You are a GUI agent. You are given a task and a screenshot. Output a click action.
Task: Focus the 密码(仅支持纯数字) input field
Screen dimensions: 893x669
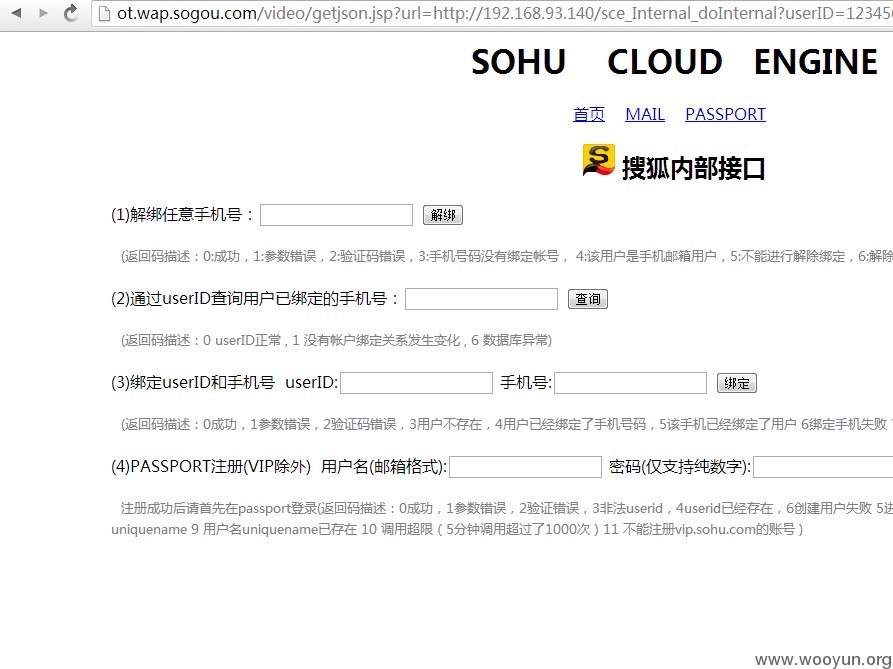823,467
